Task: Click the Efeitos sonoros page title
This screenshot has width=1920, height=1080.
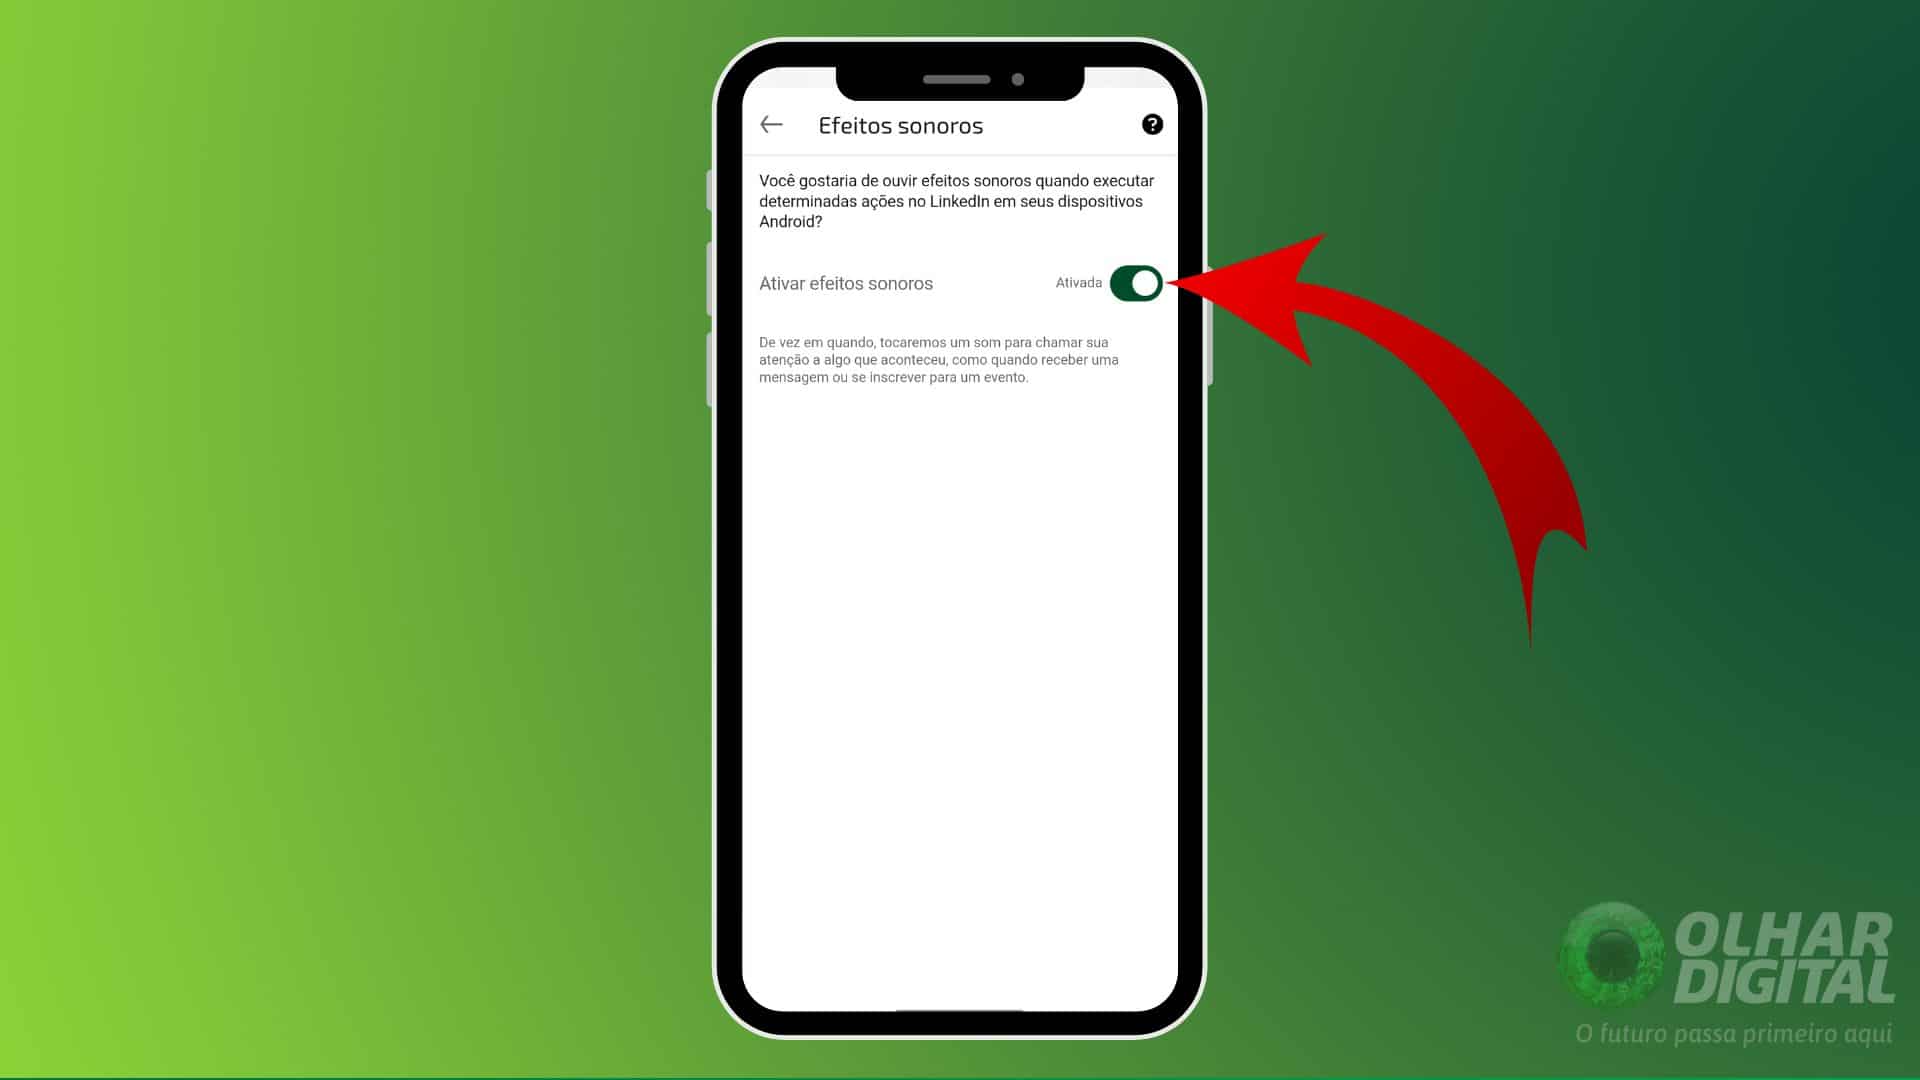Action: pos(901,124)
